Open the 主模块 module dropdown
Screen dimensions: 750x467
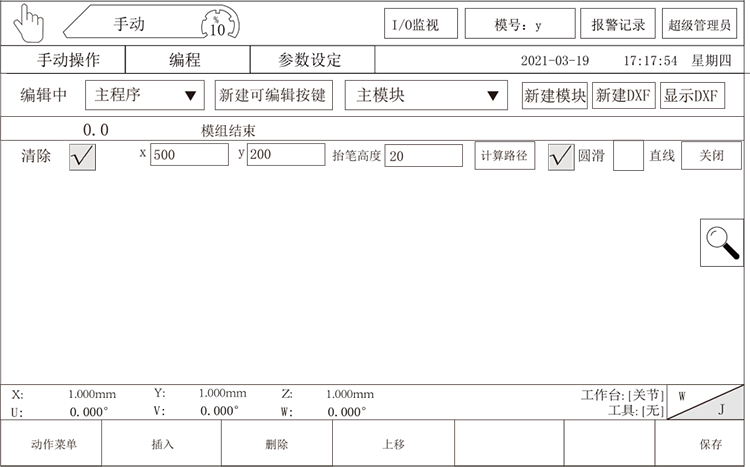click(x=426, y=96)
